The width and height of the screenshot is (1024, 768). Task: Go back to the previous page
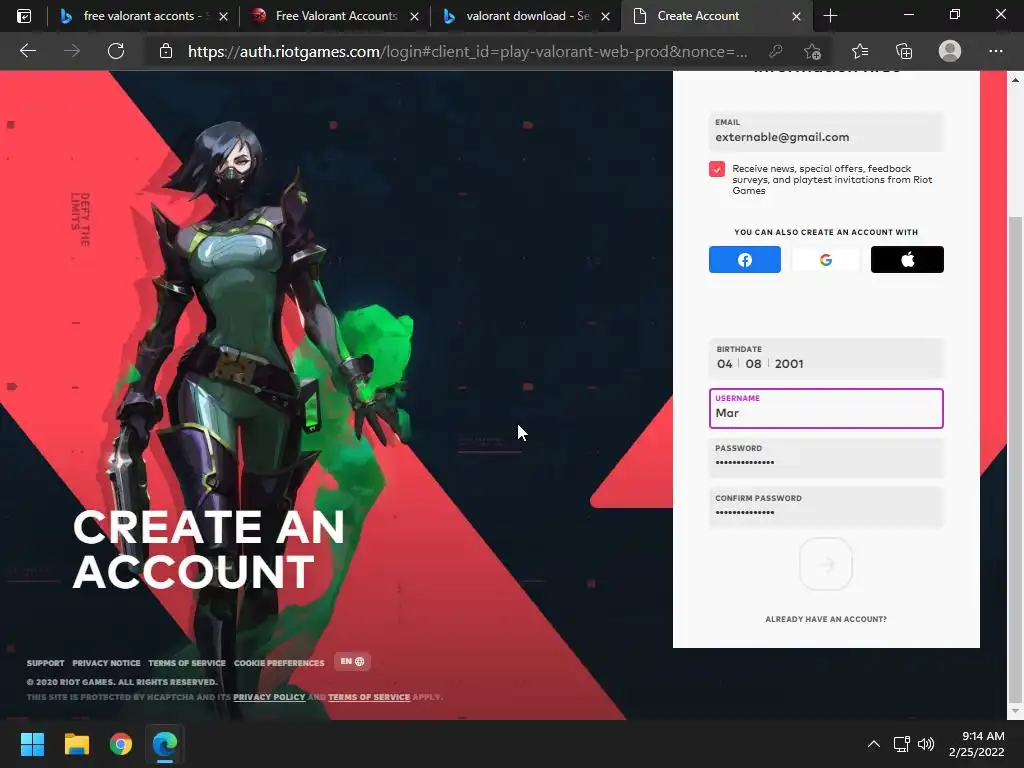(x=27, y=51)
